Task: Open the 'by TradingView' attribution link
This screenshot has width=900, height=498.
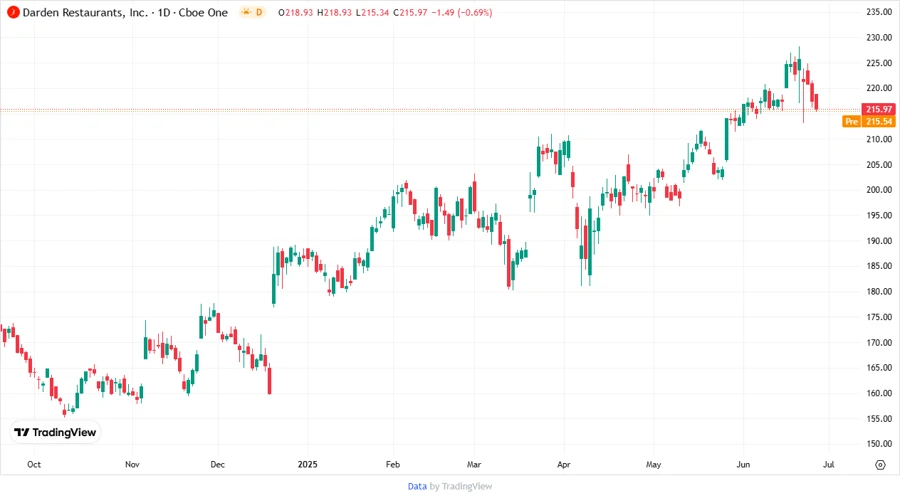Action: click(461, 486)
